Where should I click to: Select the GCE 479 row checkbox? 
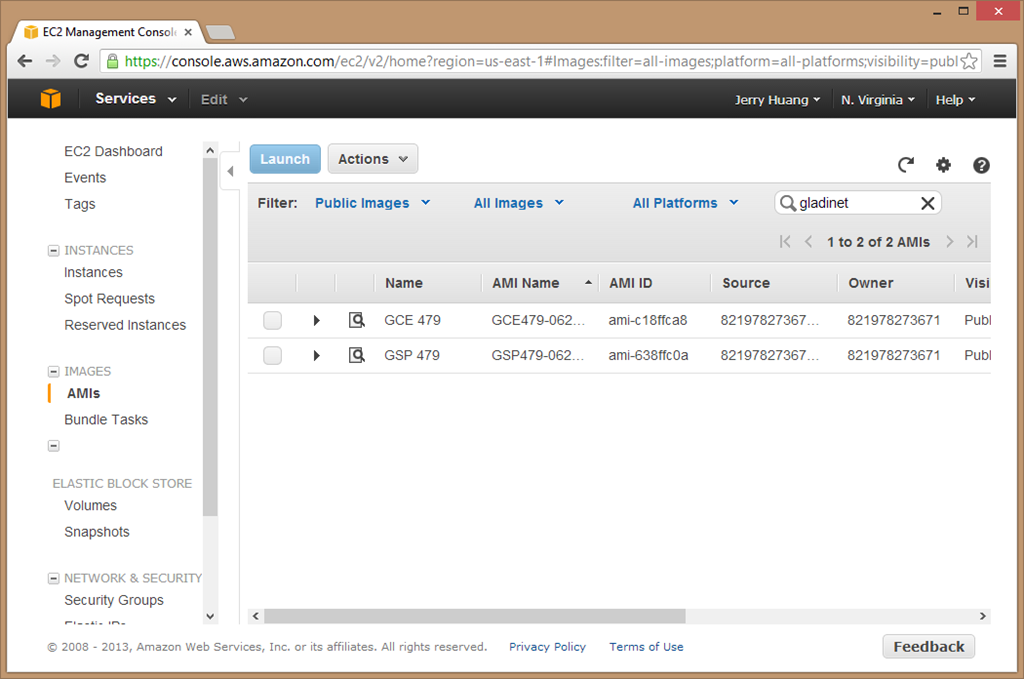point(272,320)
